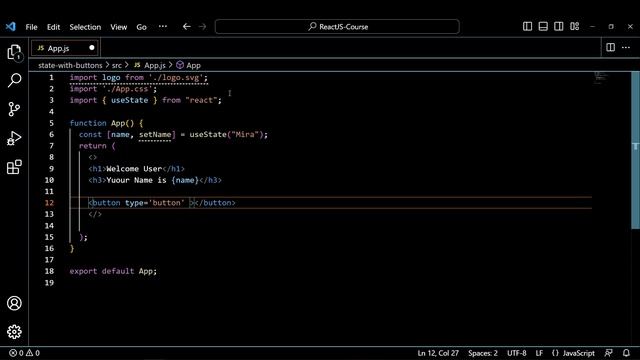
Task: Open the Extensions view
Action: (14, 167)
